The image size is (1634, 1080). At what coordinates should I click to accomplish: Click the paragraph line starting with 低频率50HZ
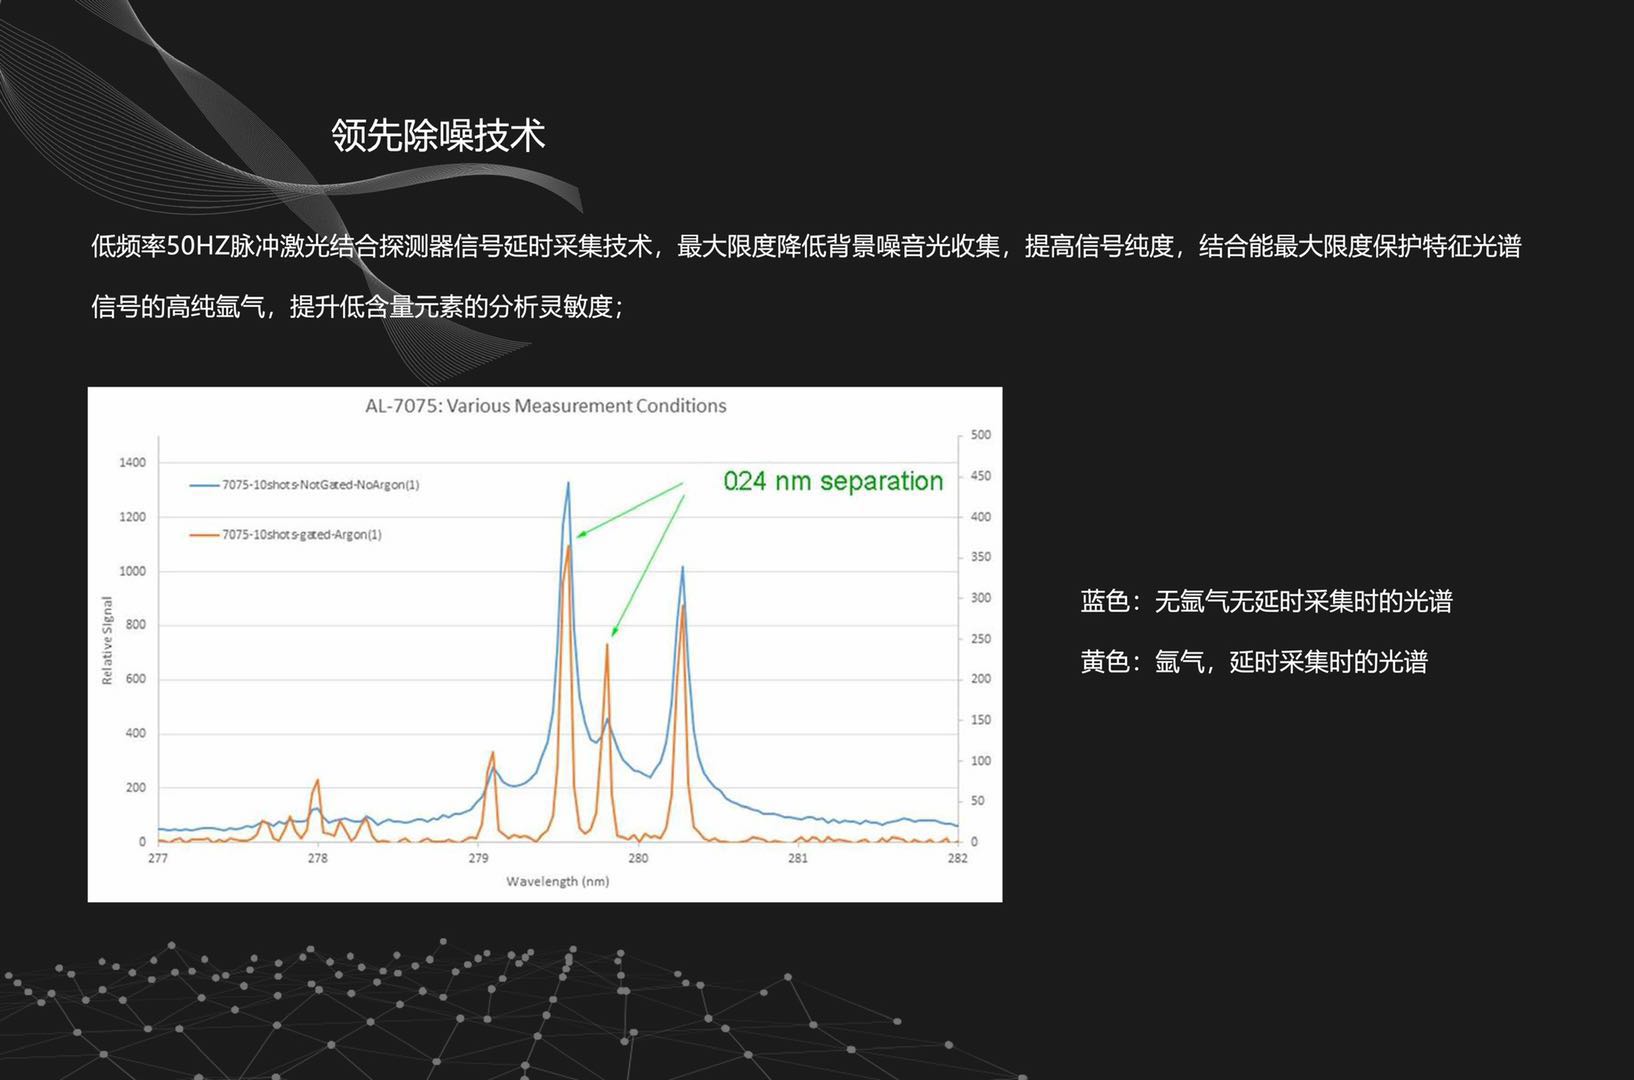(806, 246)
